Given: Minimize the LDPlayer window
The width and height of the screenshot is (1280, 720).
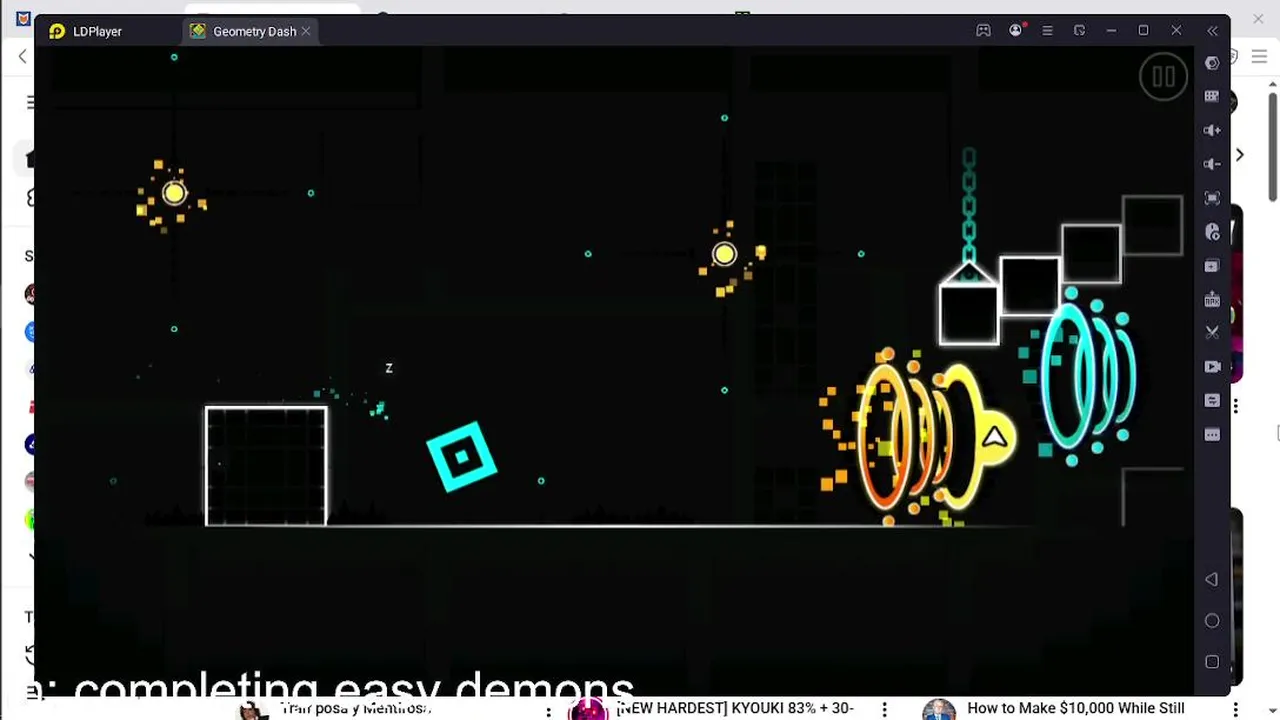Looking at the screenshot, I should point(1111,31).
